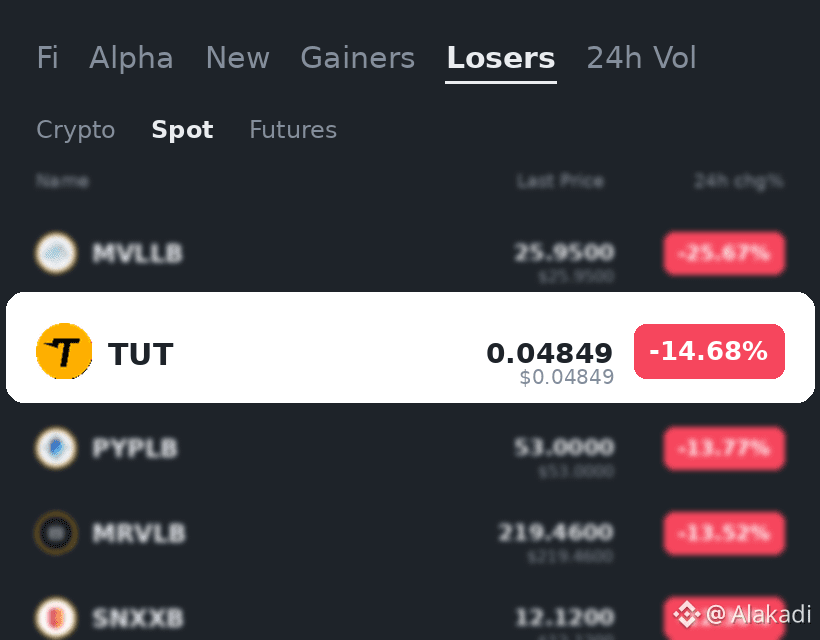Click the TUT coin logo icon

click(x=64, y=351)
